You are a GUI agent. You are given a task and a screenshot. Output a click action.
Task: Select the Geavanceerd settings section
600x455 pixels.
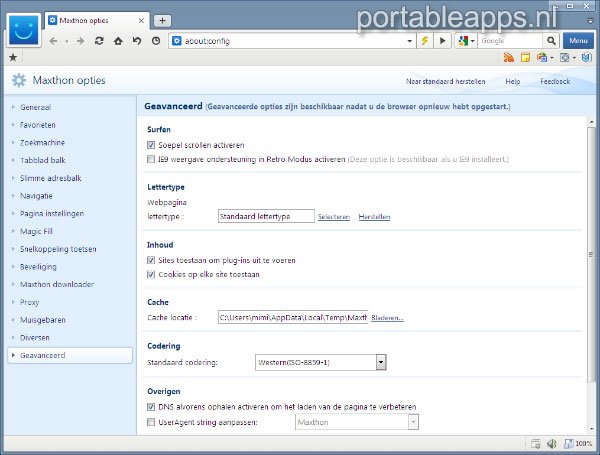point(70,355)
